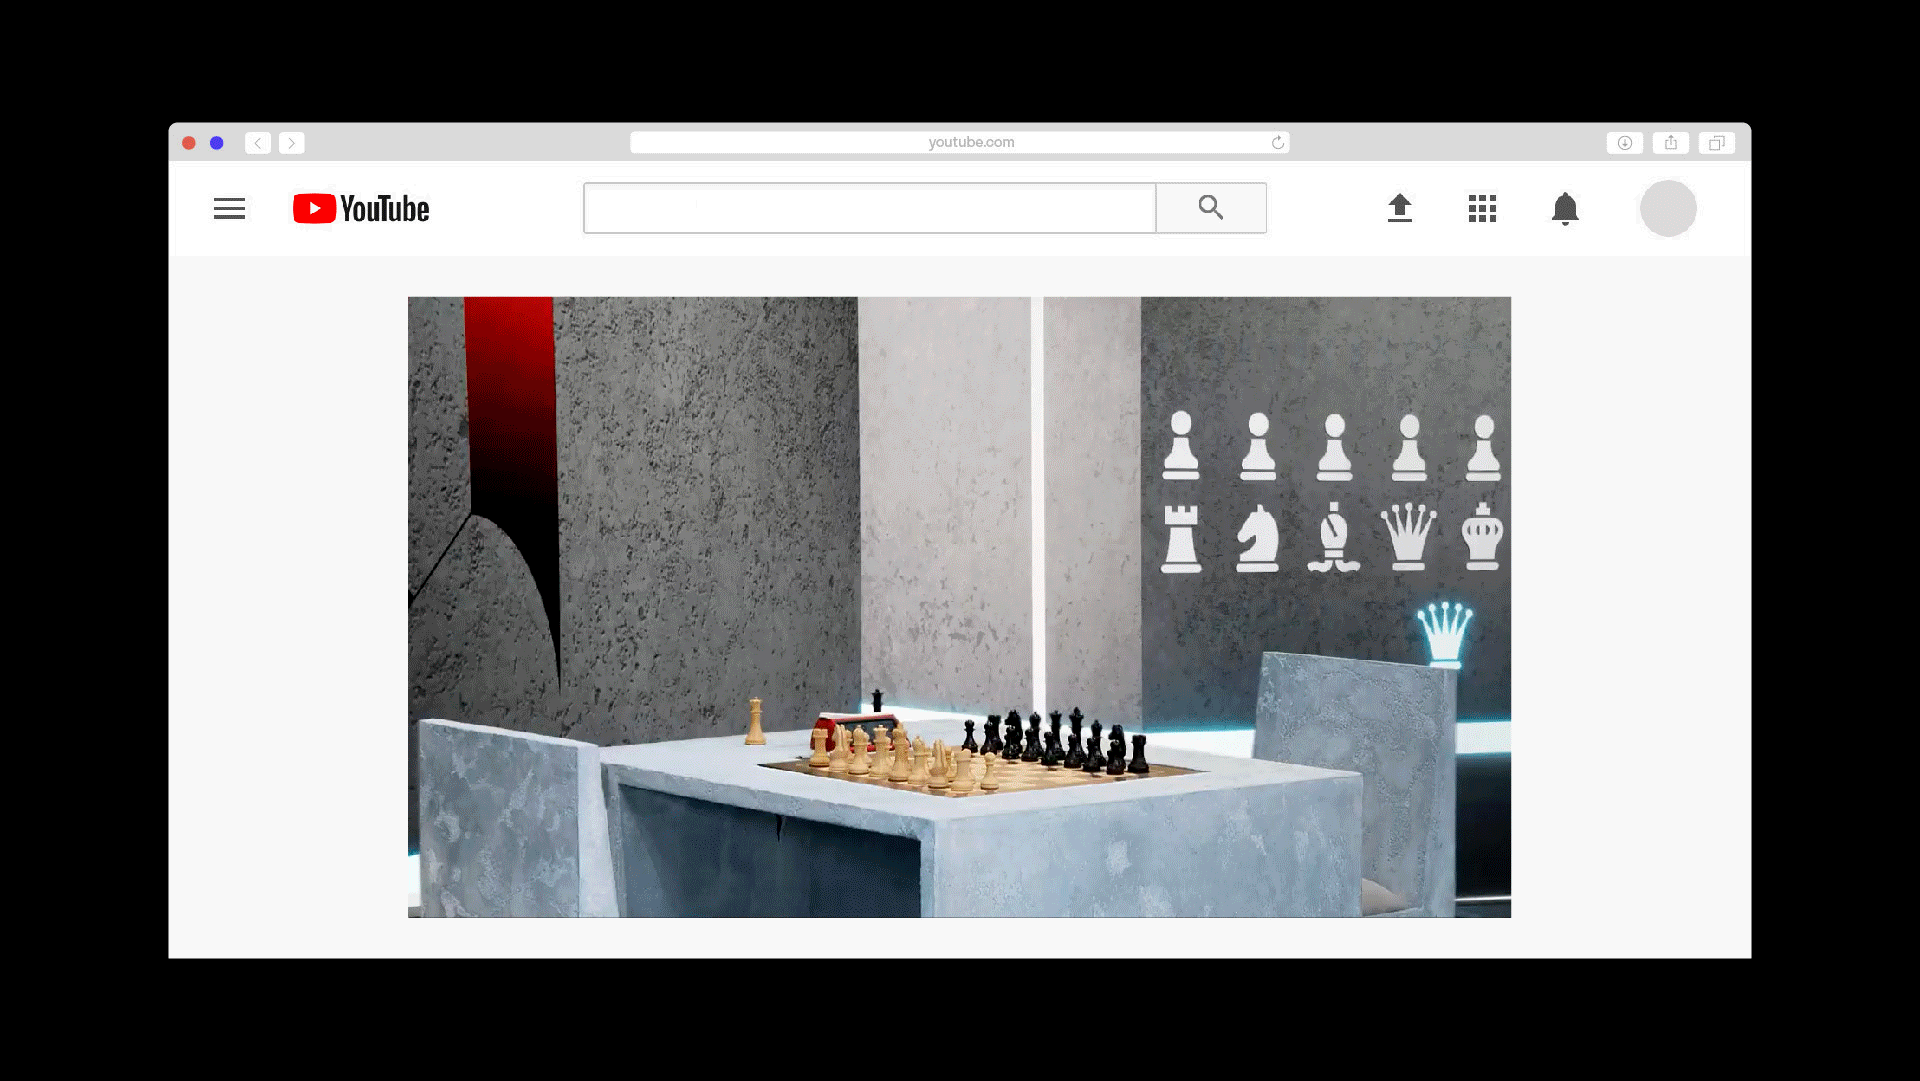1920x1081 pixels.
Task: Click the white rook piece graphic
Action: tap(1181, 538)
